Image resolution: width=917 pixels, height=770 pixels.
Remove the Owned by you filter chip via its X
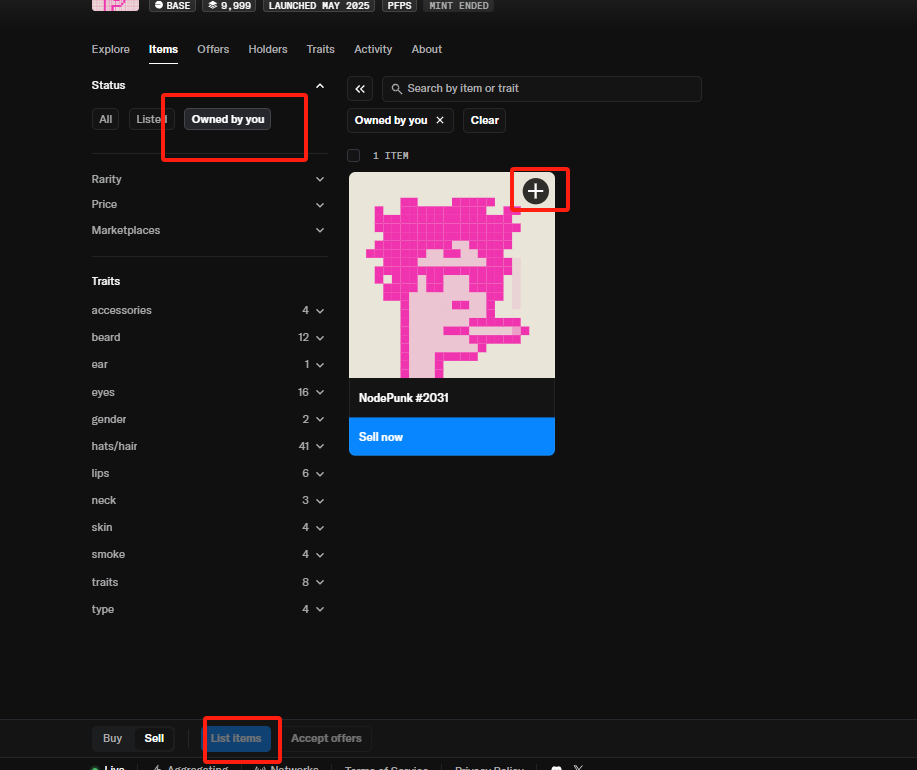click(x=440, y=120)
